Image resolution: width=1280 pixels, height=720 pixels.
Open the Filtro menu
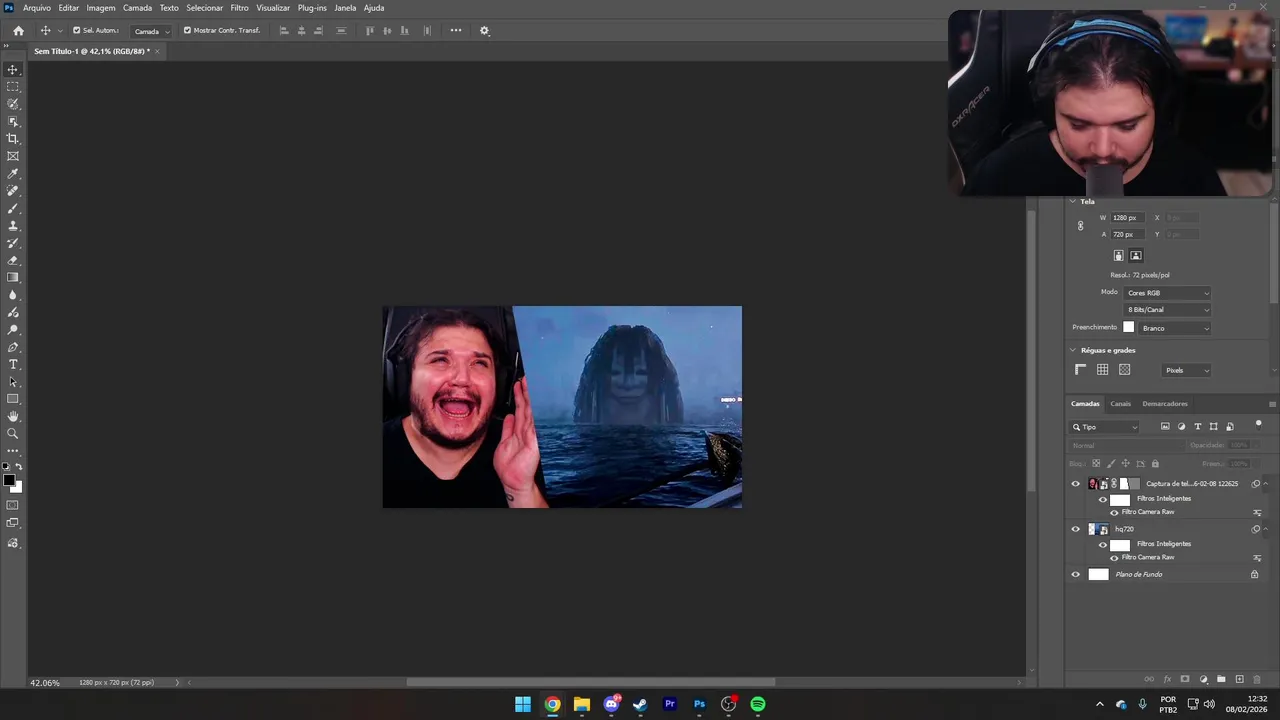[x=239, y=8]
